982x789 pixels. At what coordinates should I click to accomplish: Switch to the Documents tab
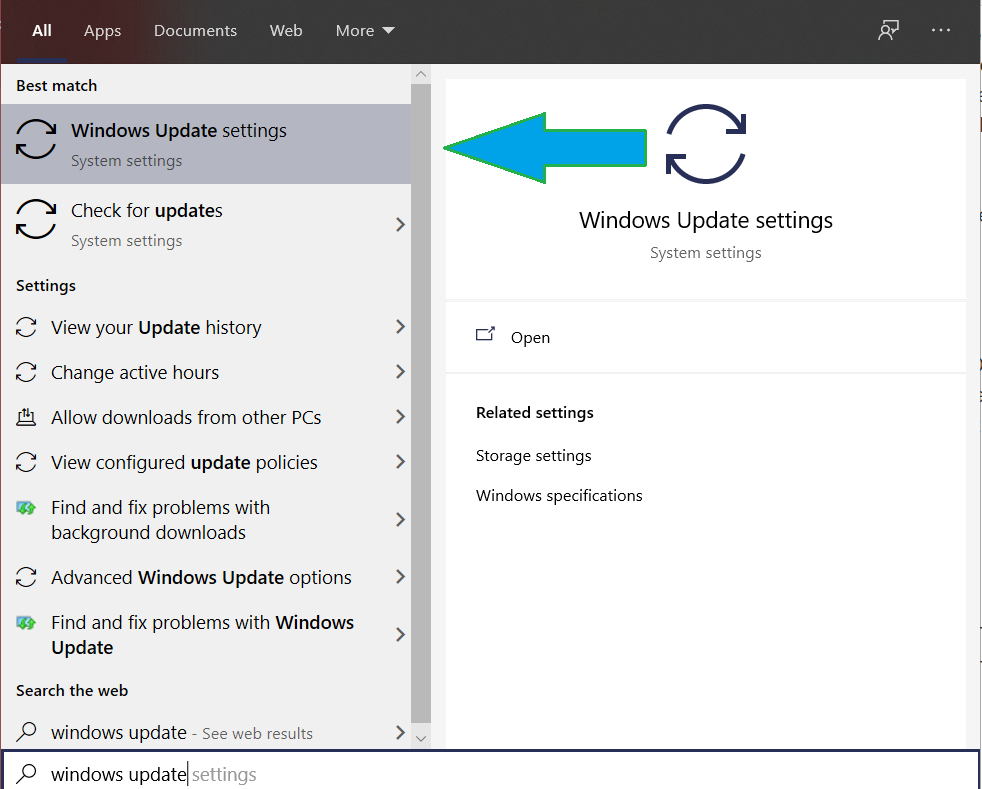(195, 31)
